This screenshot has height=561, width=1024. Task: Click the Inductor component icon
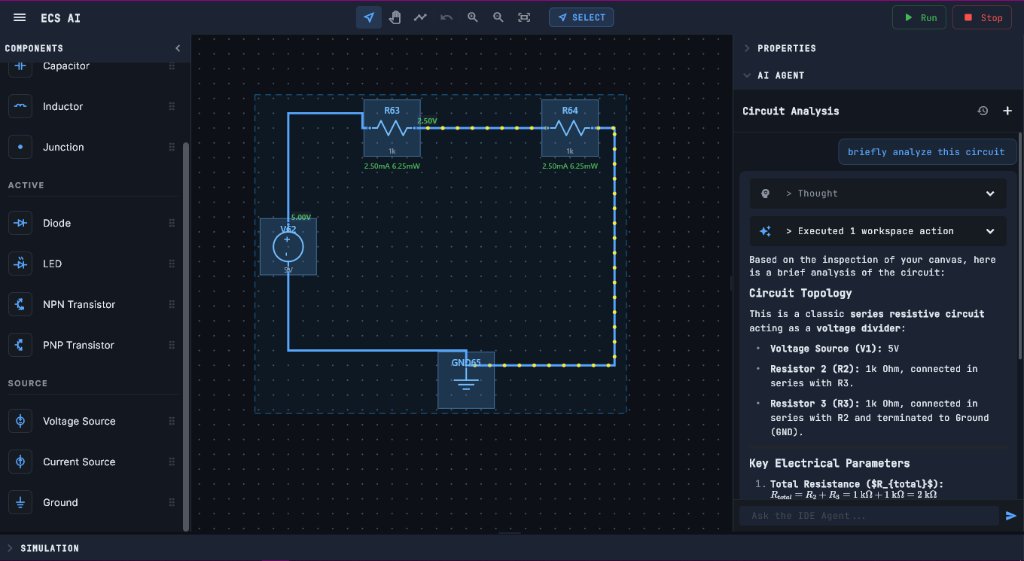(x=20, y=106)
